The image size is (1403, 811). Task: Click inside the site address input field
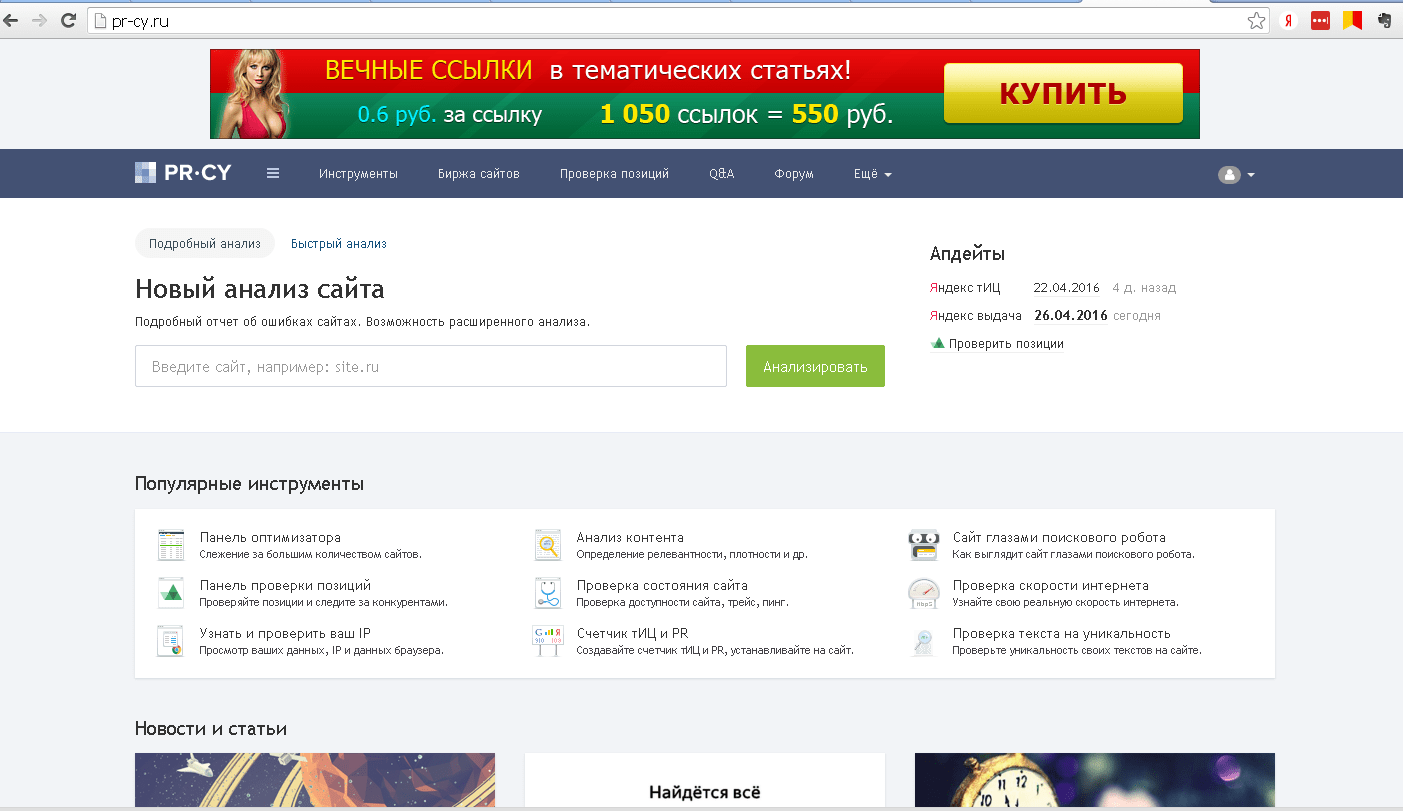[x=430, y=366]
